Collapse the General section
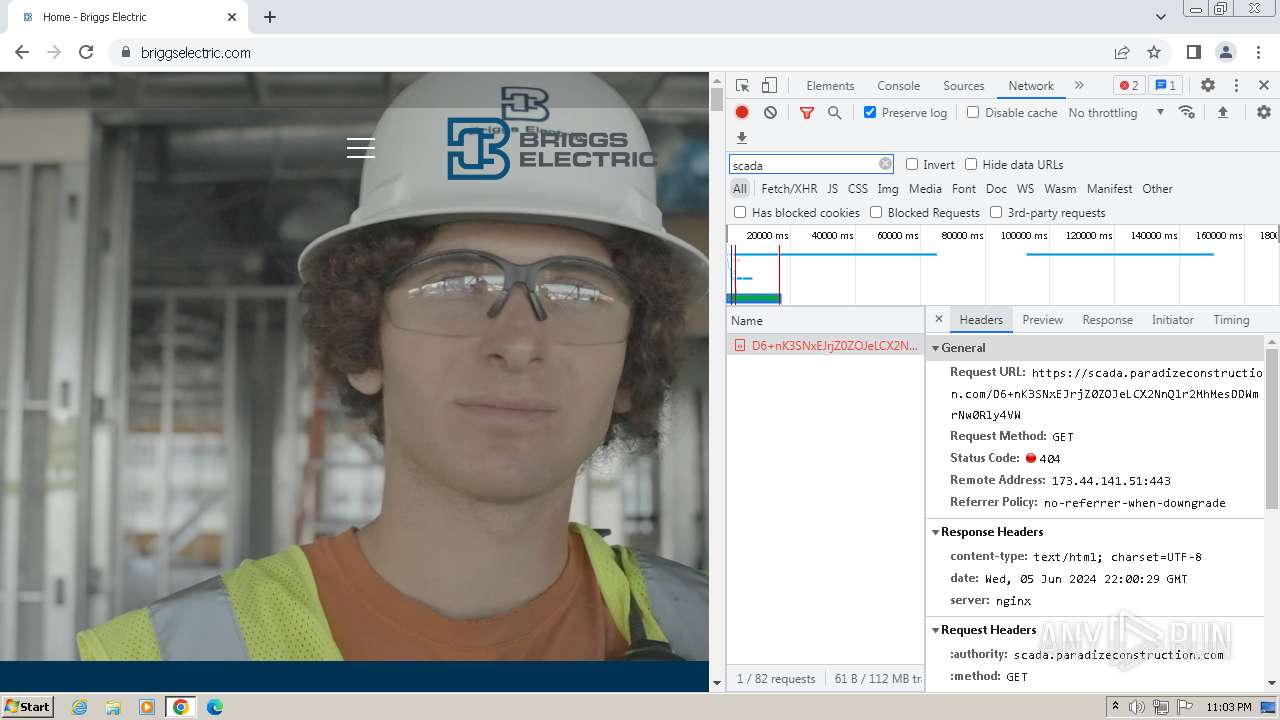 (x=936, y=348)
